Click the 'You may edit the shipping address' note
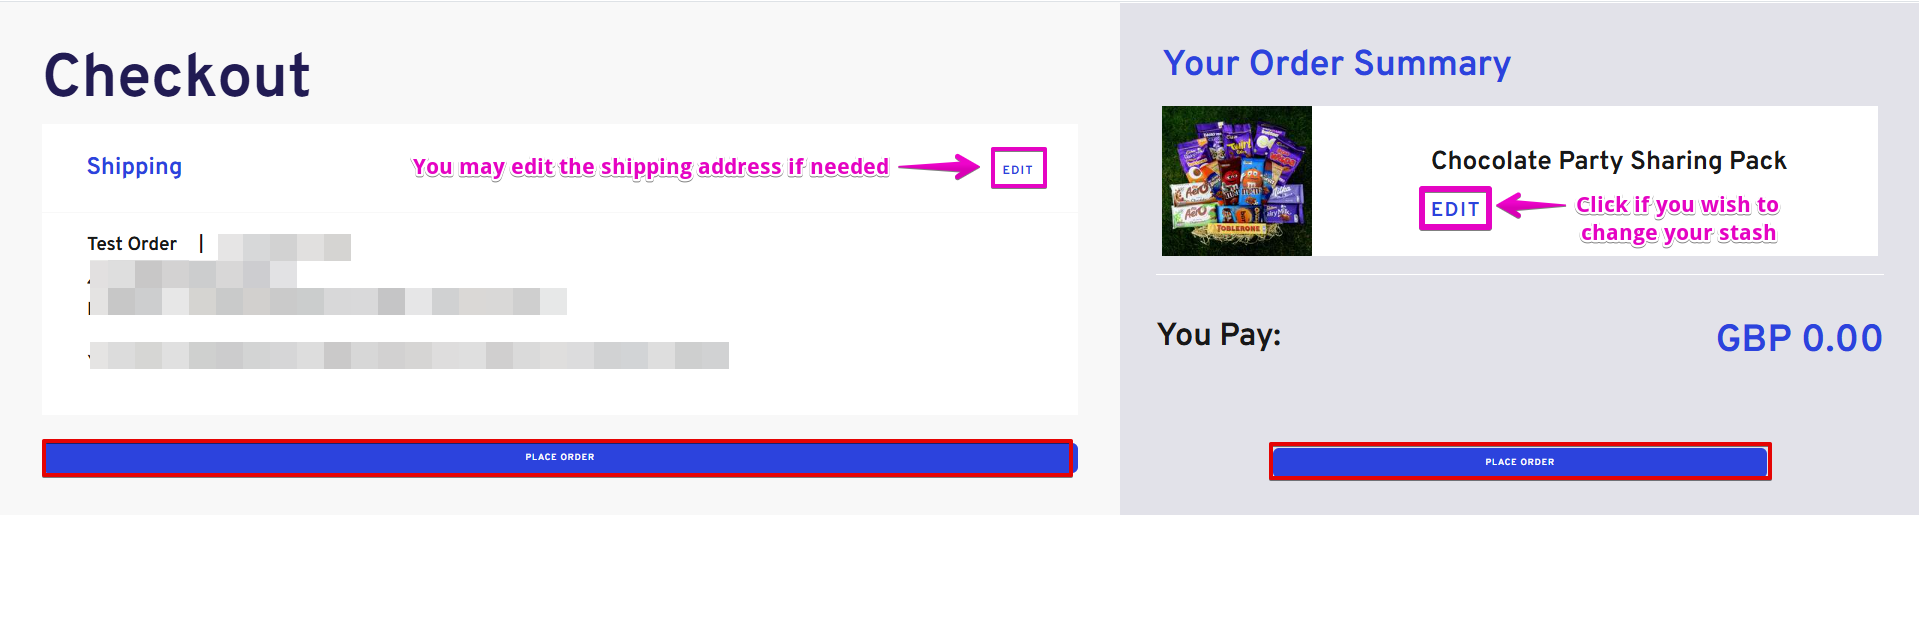This screenshot has width=1919, height=639. [x=650, y=167]
